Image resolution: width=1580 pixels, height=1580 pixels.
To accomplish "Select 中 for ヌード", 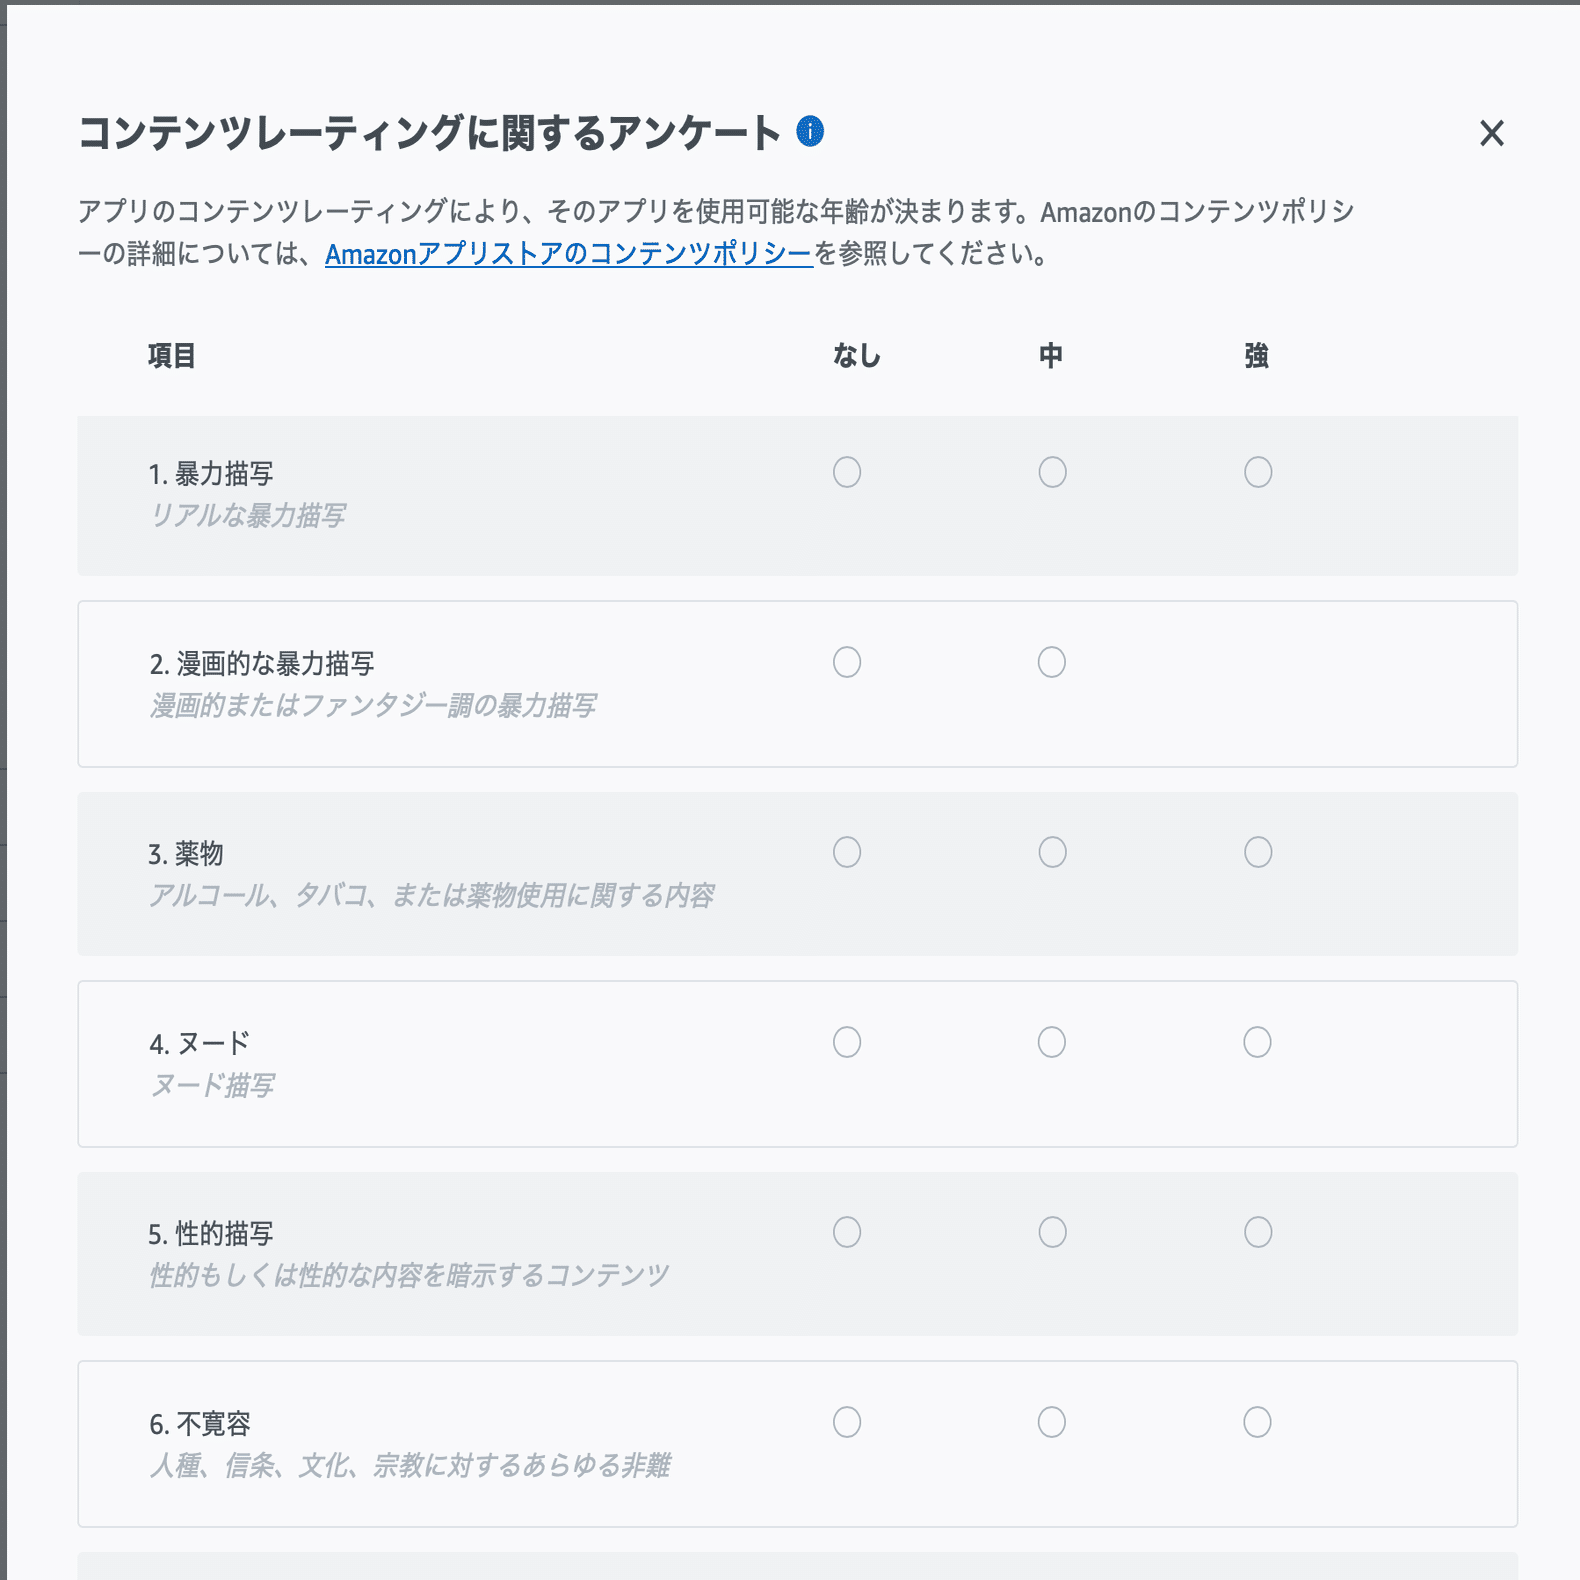I will (1052, 1042).
